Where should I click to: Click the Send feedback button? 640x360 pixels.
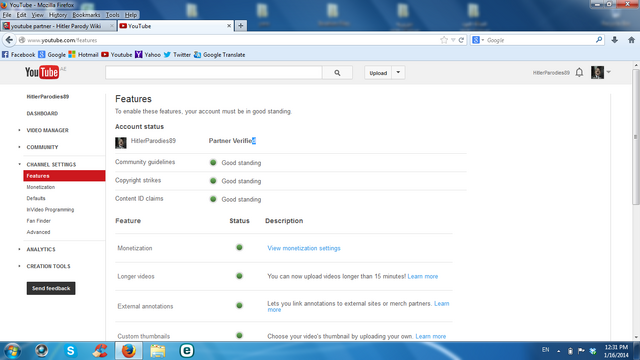(51, 288)
